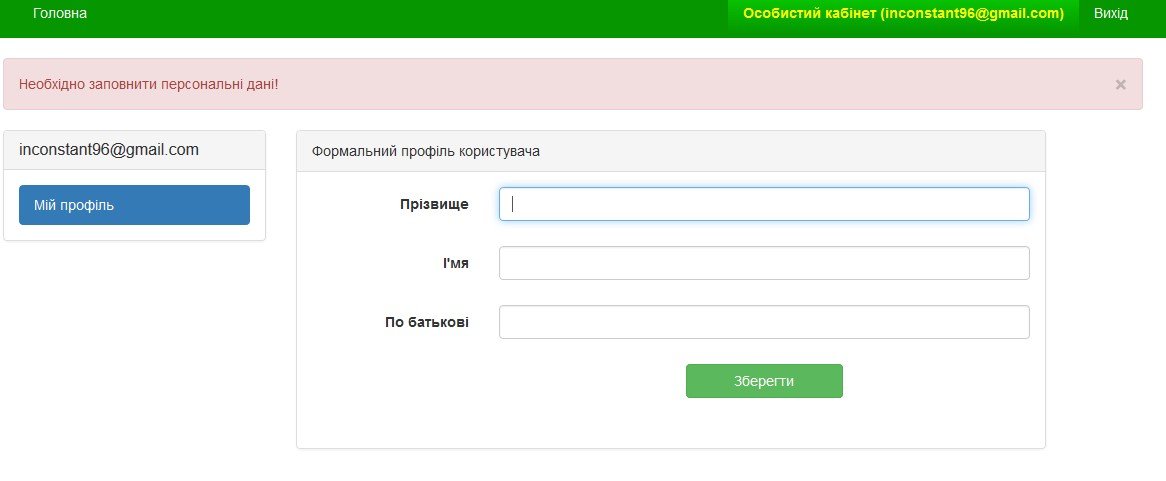Focus the Прізвище text input
1166x481 pixels.
pyautogui.click(x=764, y=204)
